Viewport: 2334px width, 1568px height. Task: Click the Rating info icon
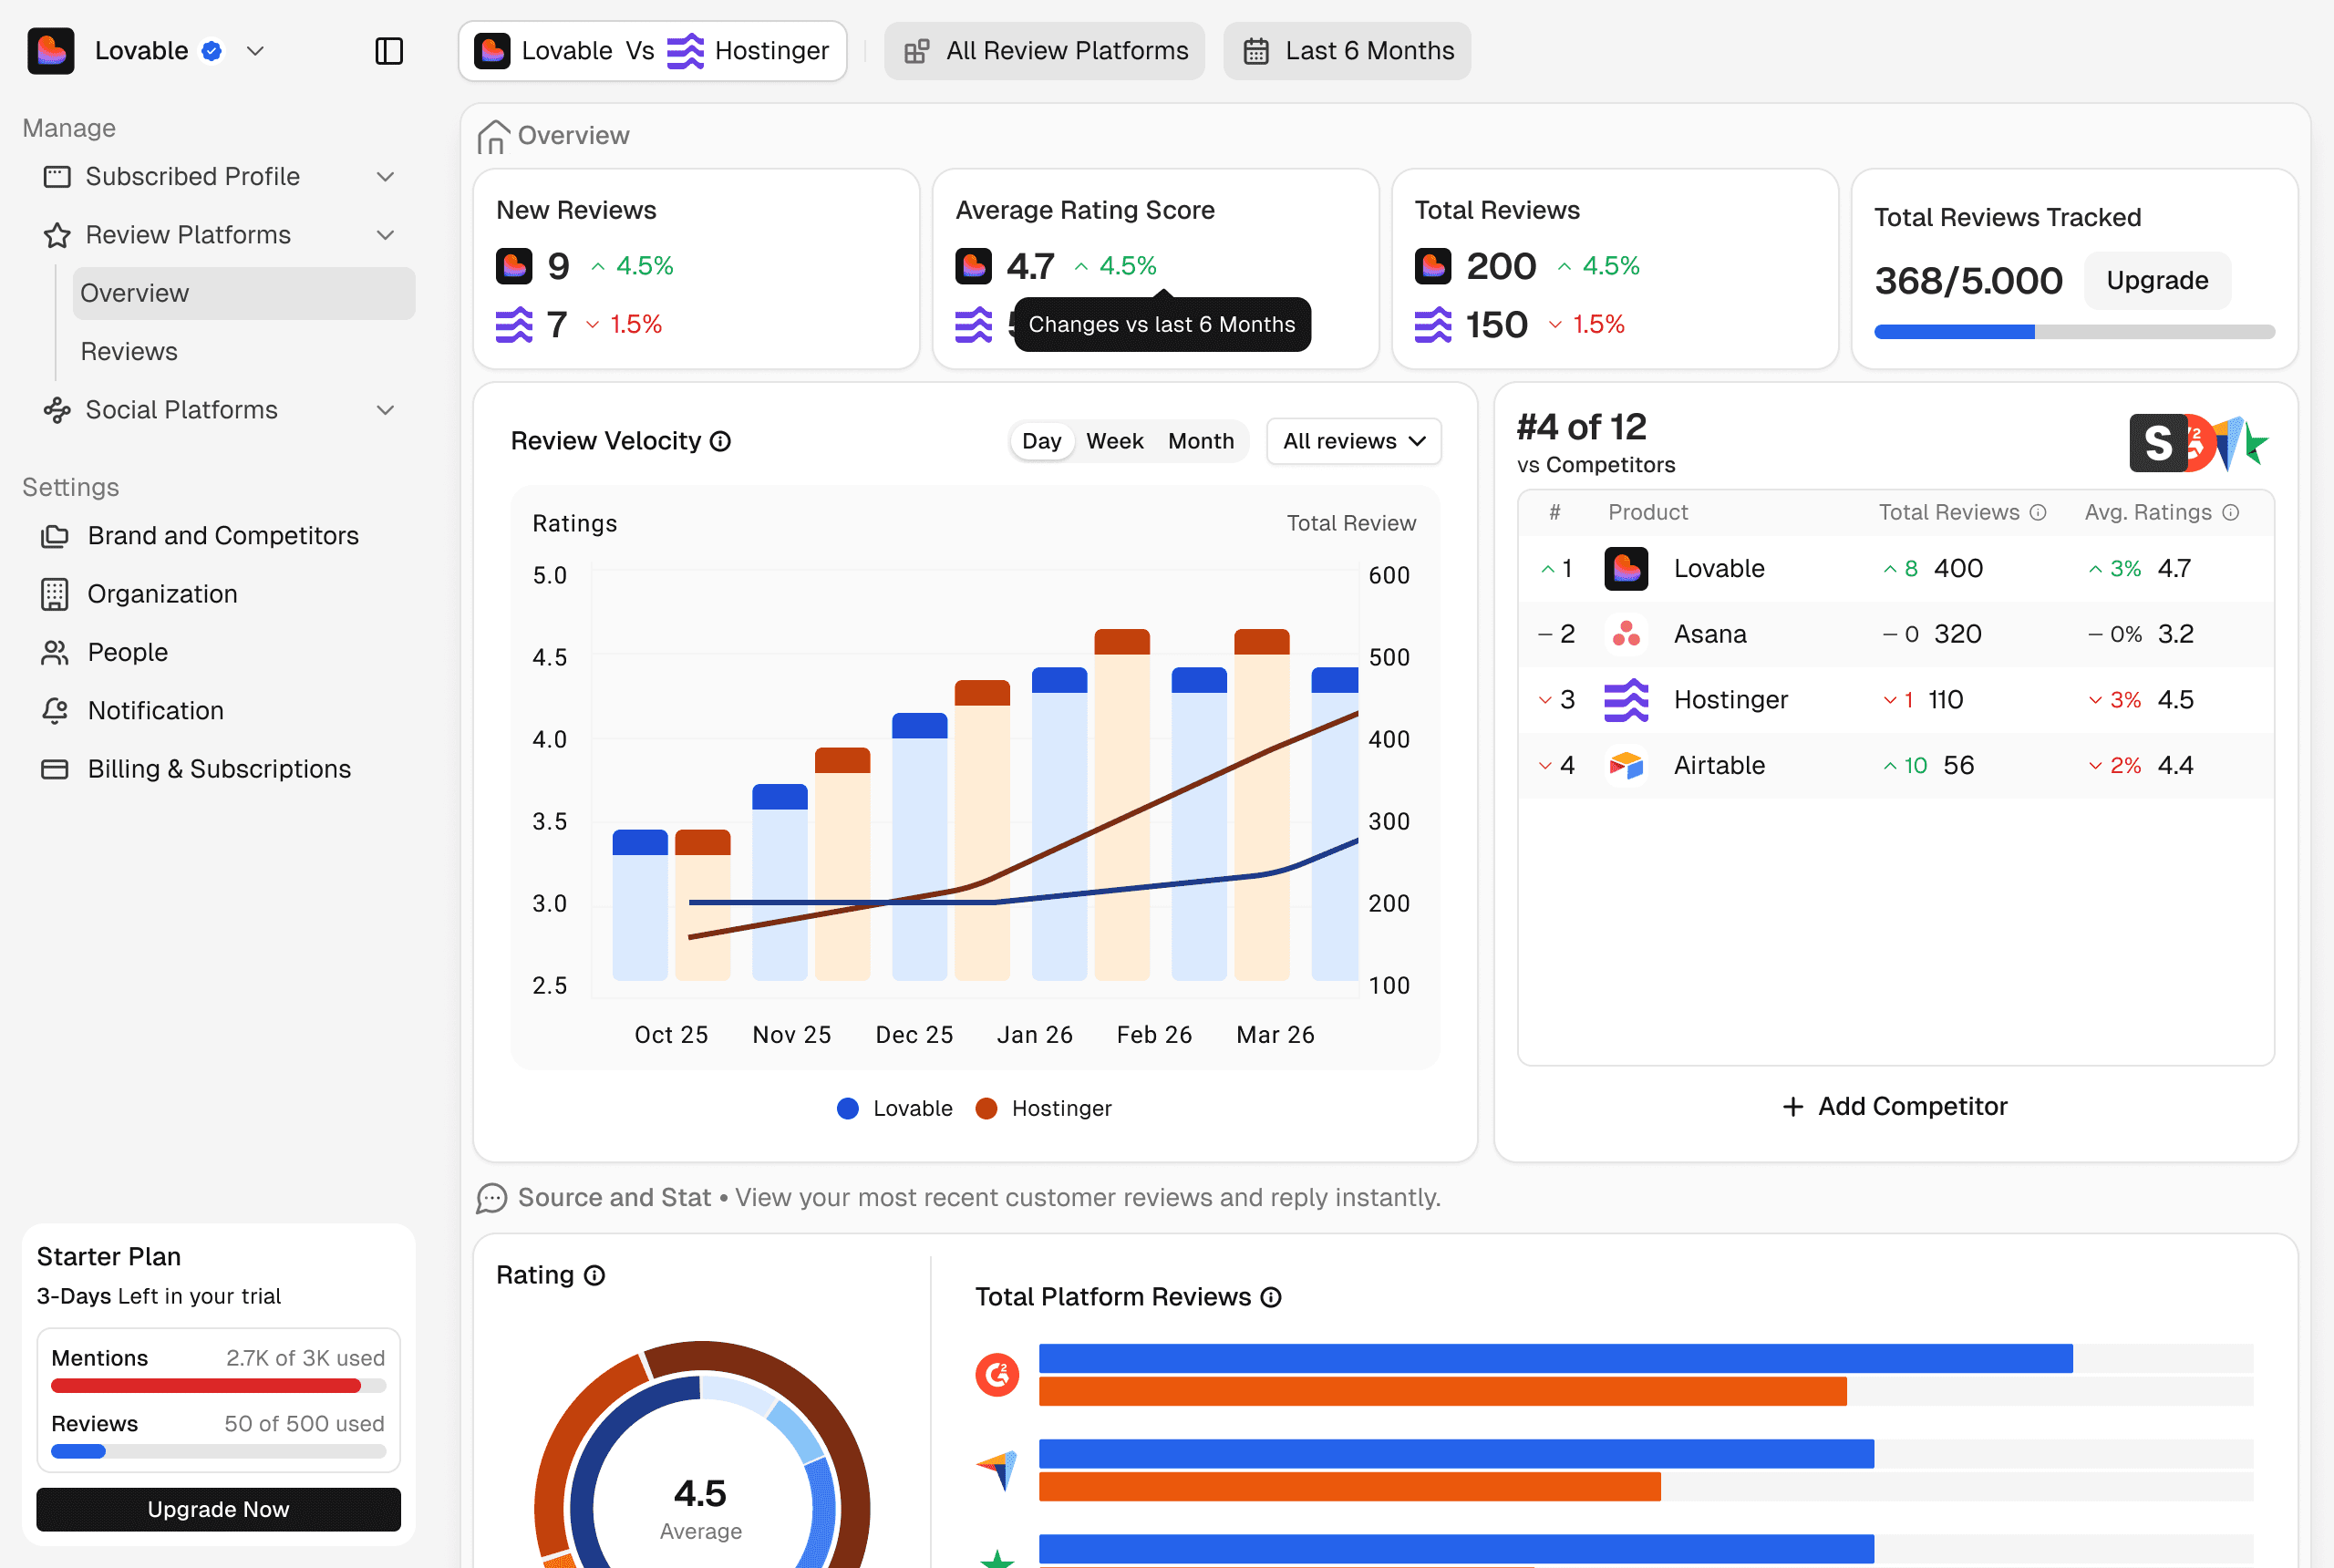[x=595, y=1275]
